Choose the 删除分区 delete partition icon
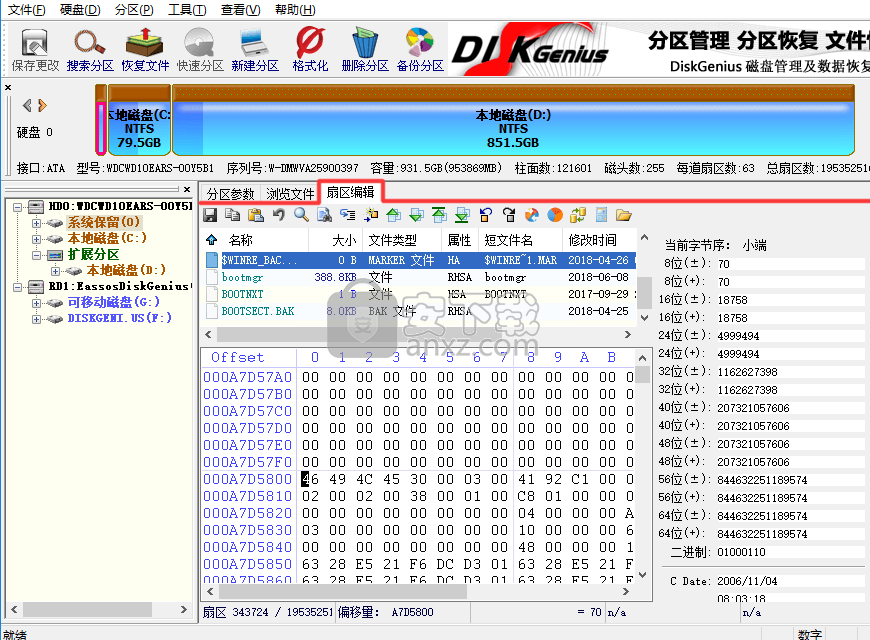 pyautogui.click(x=365, y=50)
